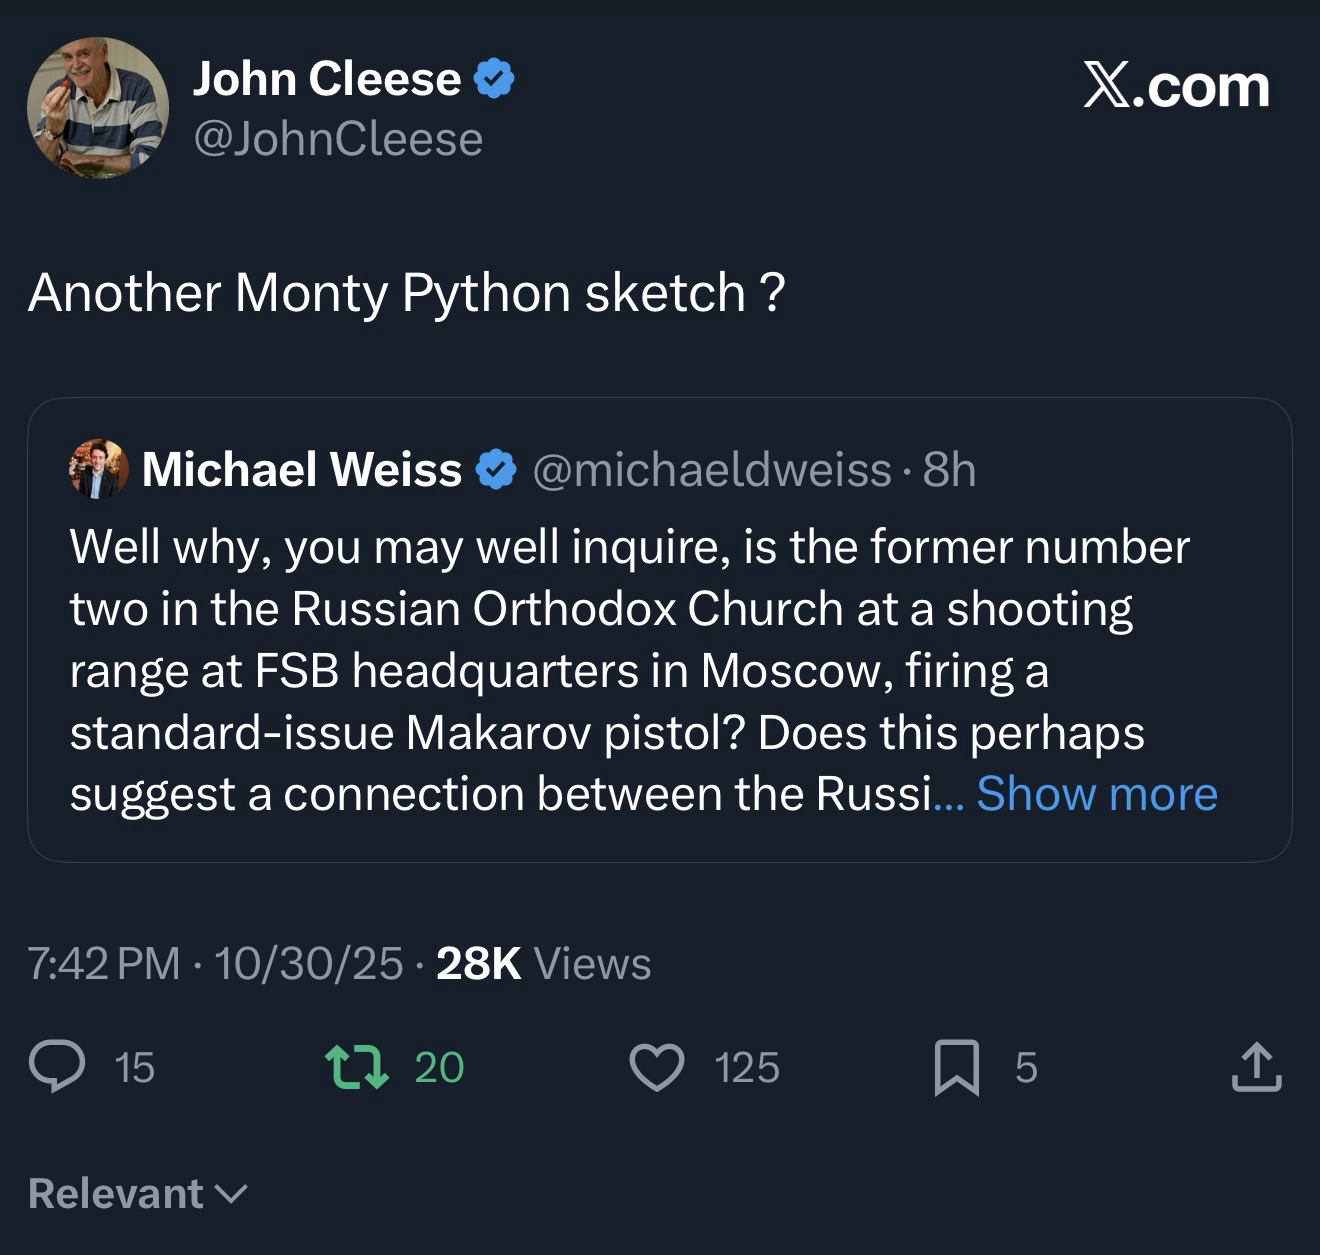Click the John Cleese display name

pos(326,79)
